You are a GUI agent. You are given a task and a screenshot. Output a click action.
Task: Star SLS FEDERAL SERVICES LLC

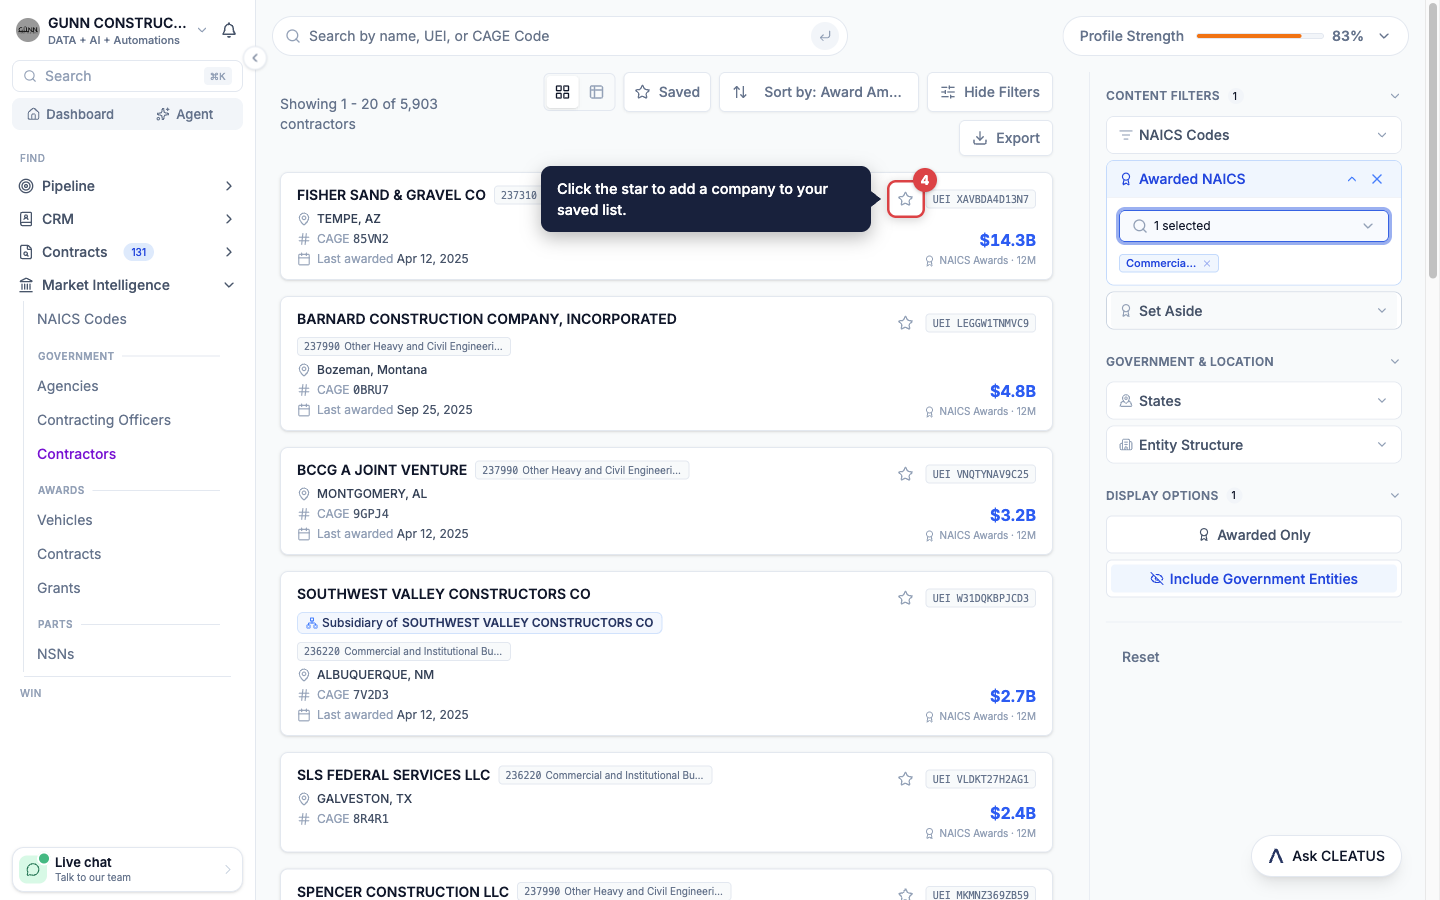[x=905, y=779]
